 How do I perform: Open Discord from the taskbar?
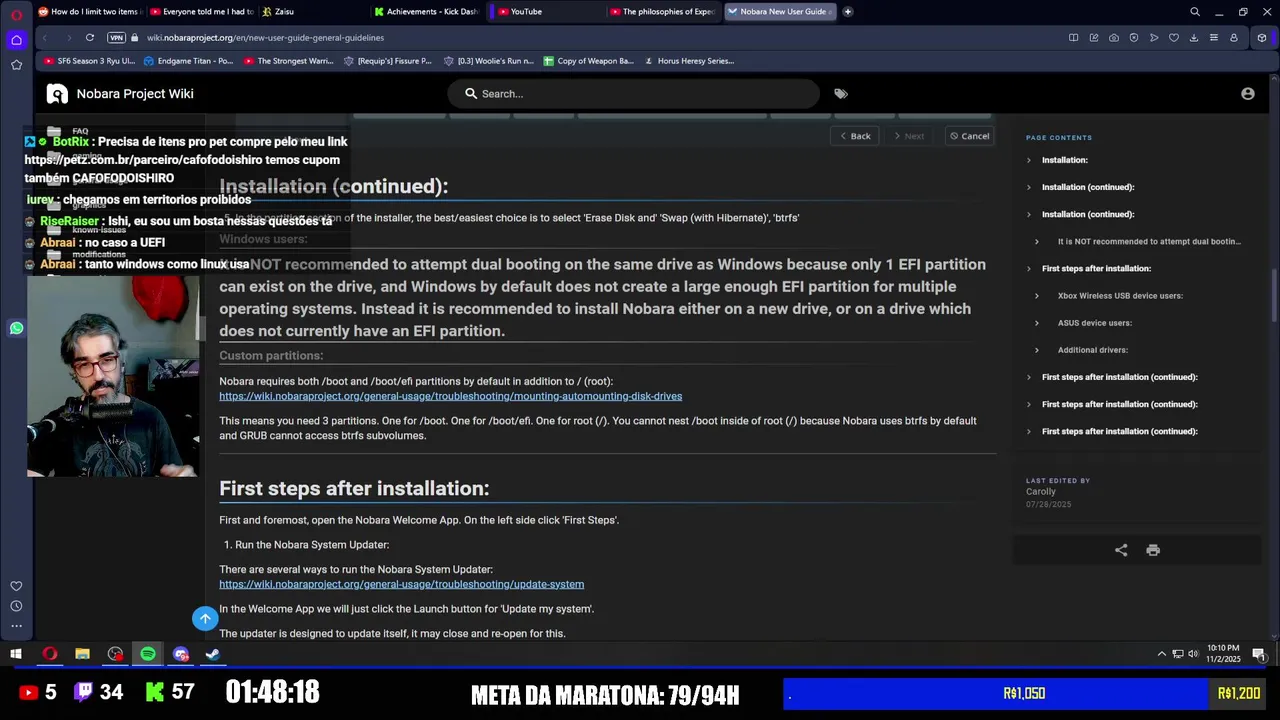click(181, 654)
